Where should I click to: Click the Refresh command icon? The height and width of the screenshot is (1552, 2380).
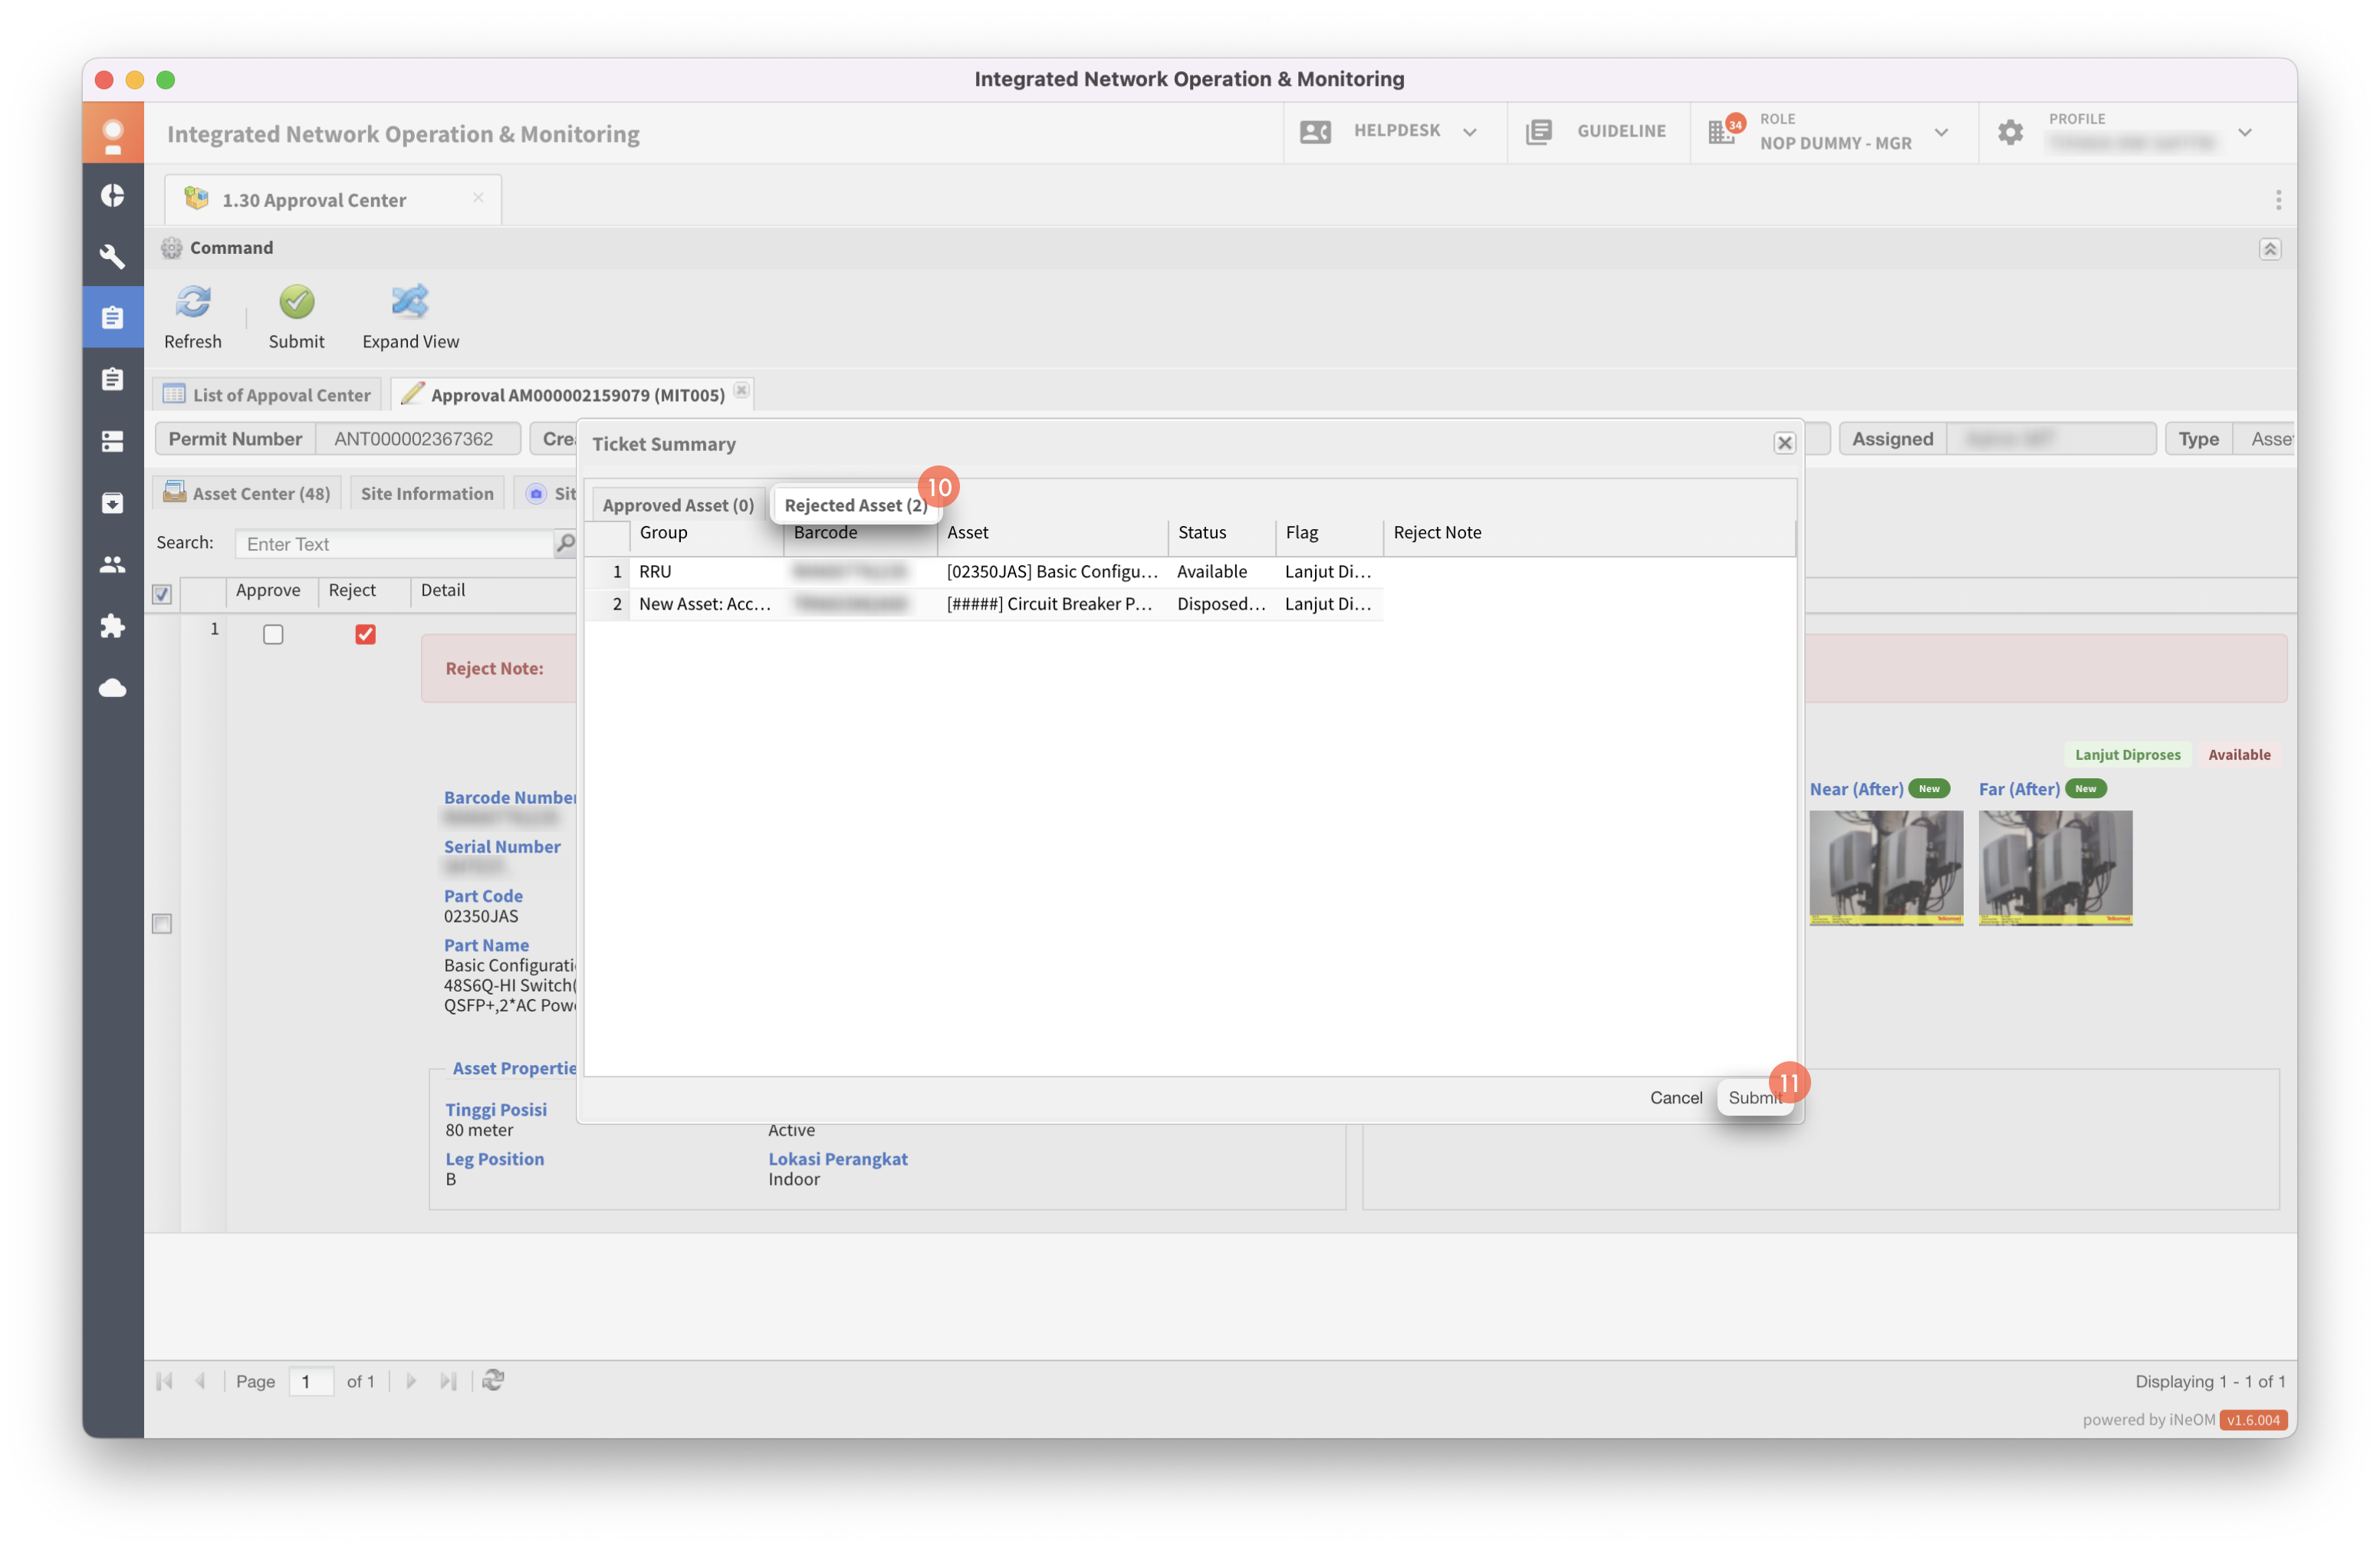(x=193, y=301)
